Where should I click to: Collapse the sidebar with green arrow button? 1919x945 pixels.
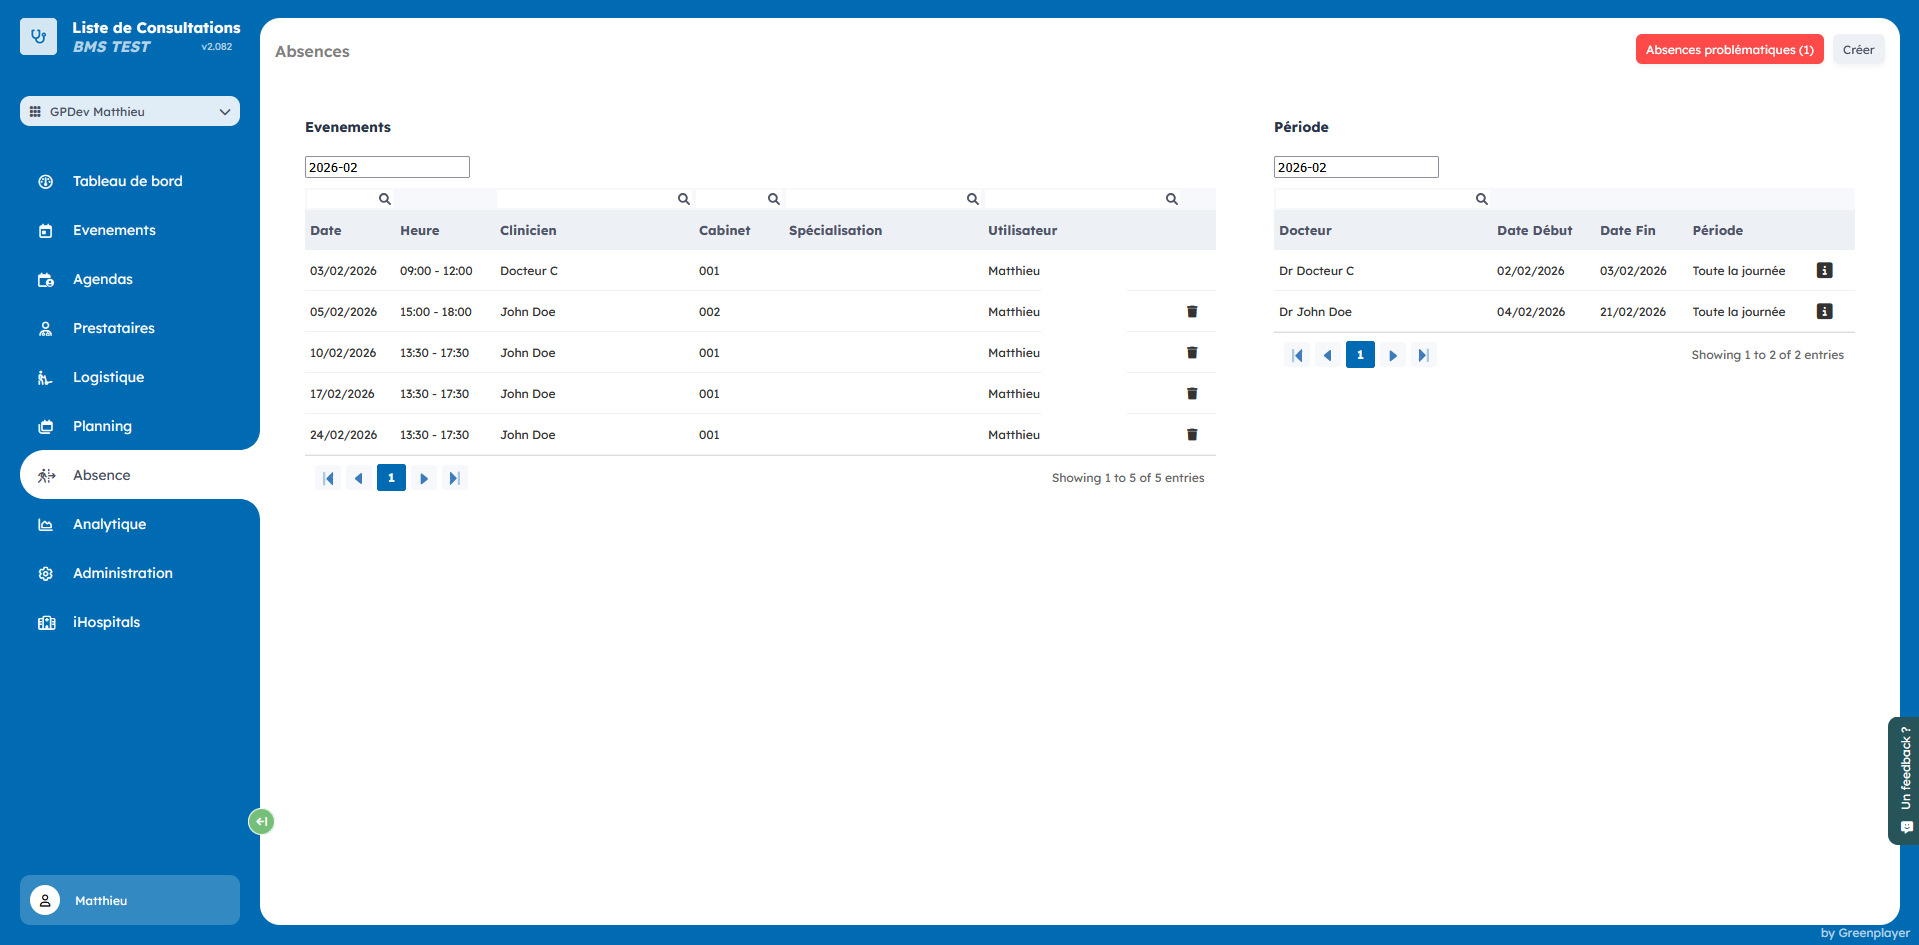(261, 821)
